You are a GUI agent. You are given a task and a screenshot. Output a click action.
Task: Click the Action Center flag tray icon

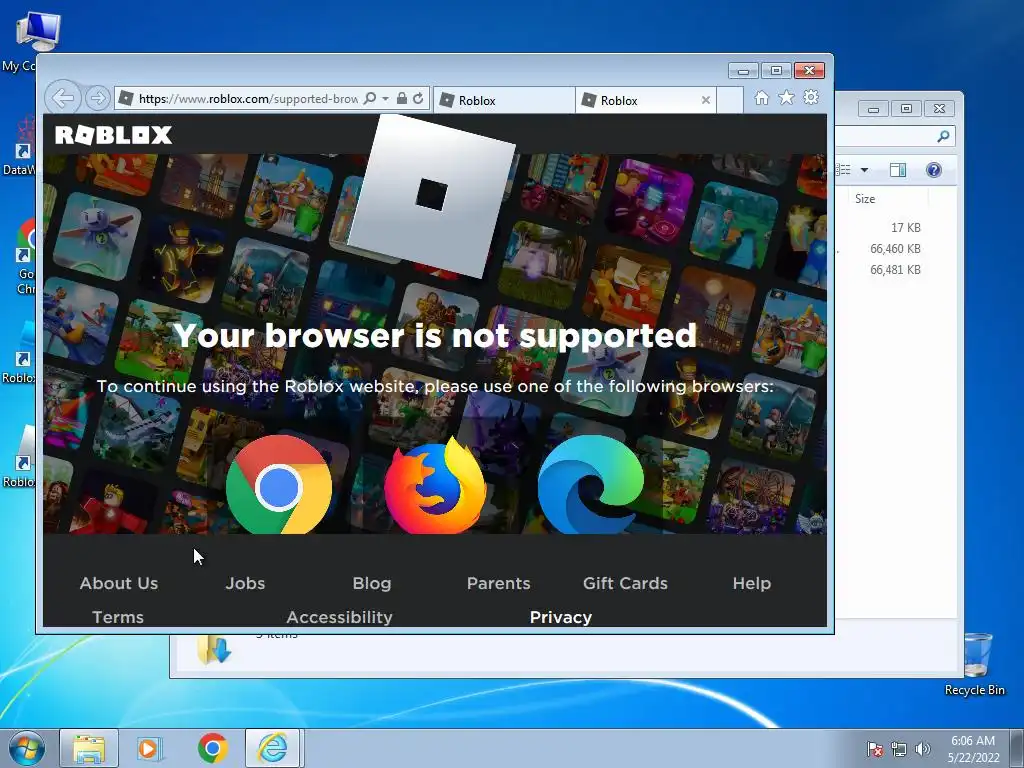pyautogui.click(x=874, y=749)
